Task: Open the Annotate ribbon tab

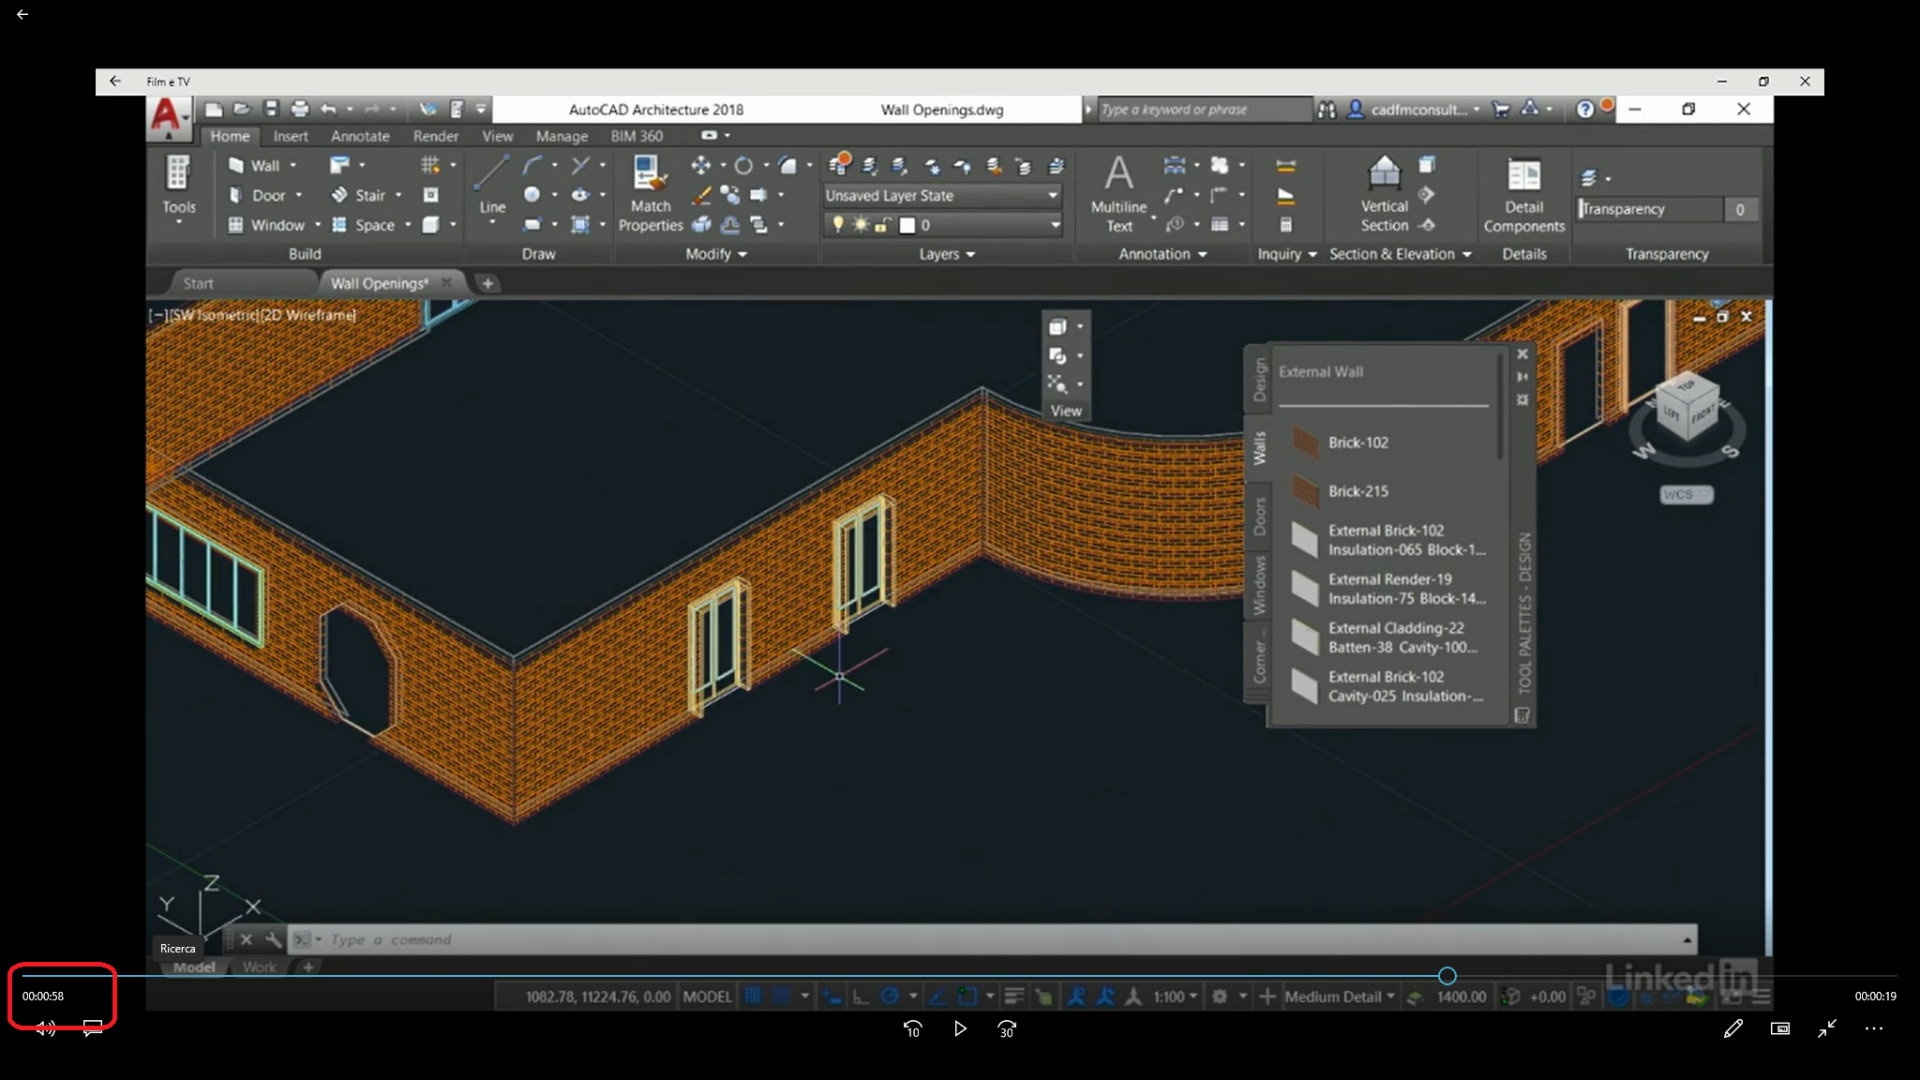Action: tap(360, 136)
